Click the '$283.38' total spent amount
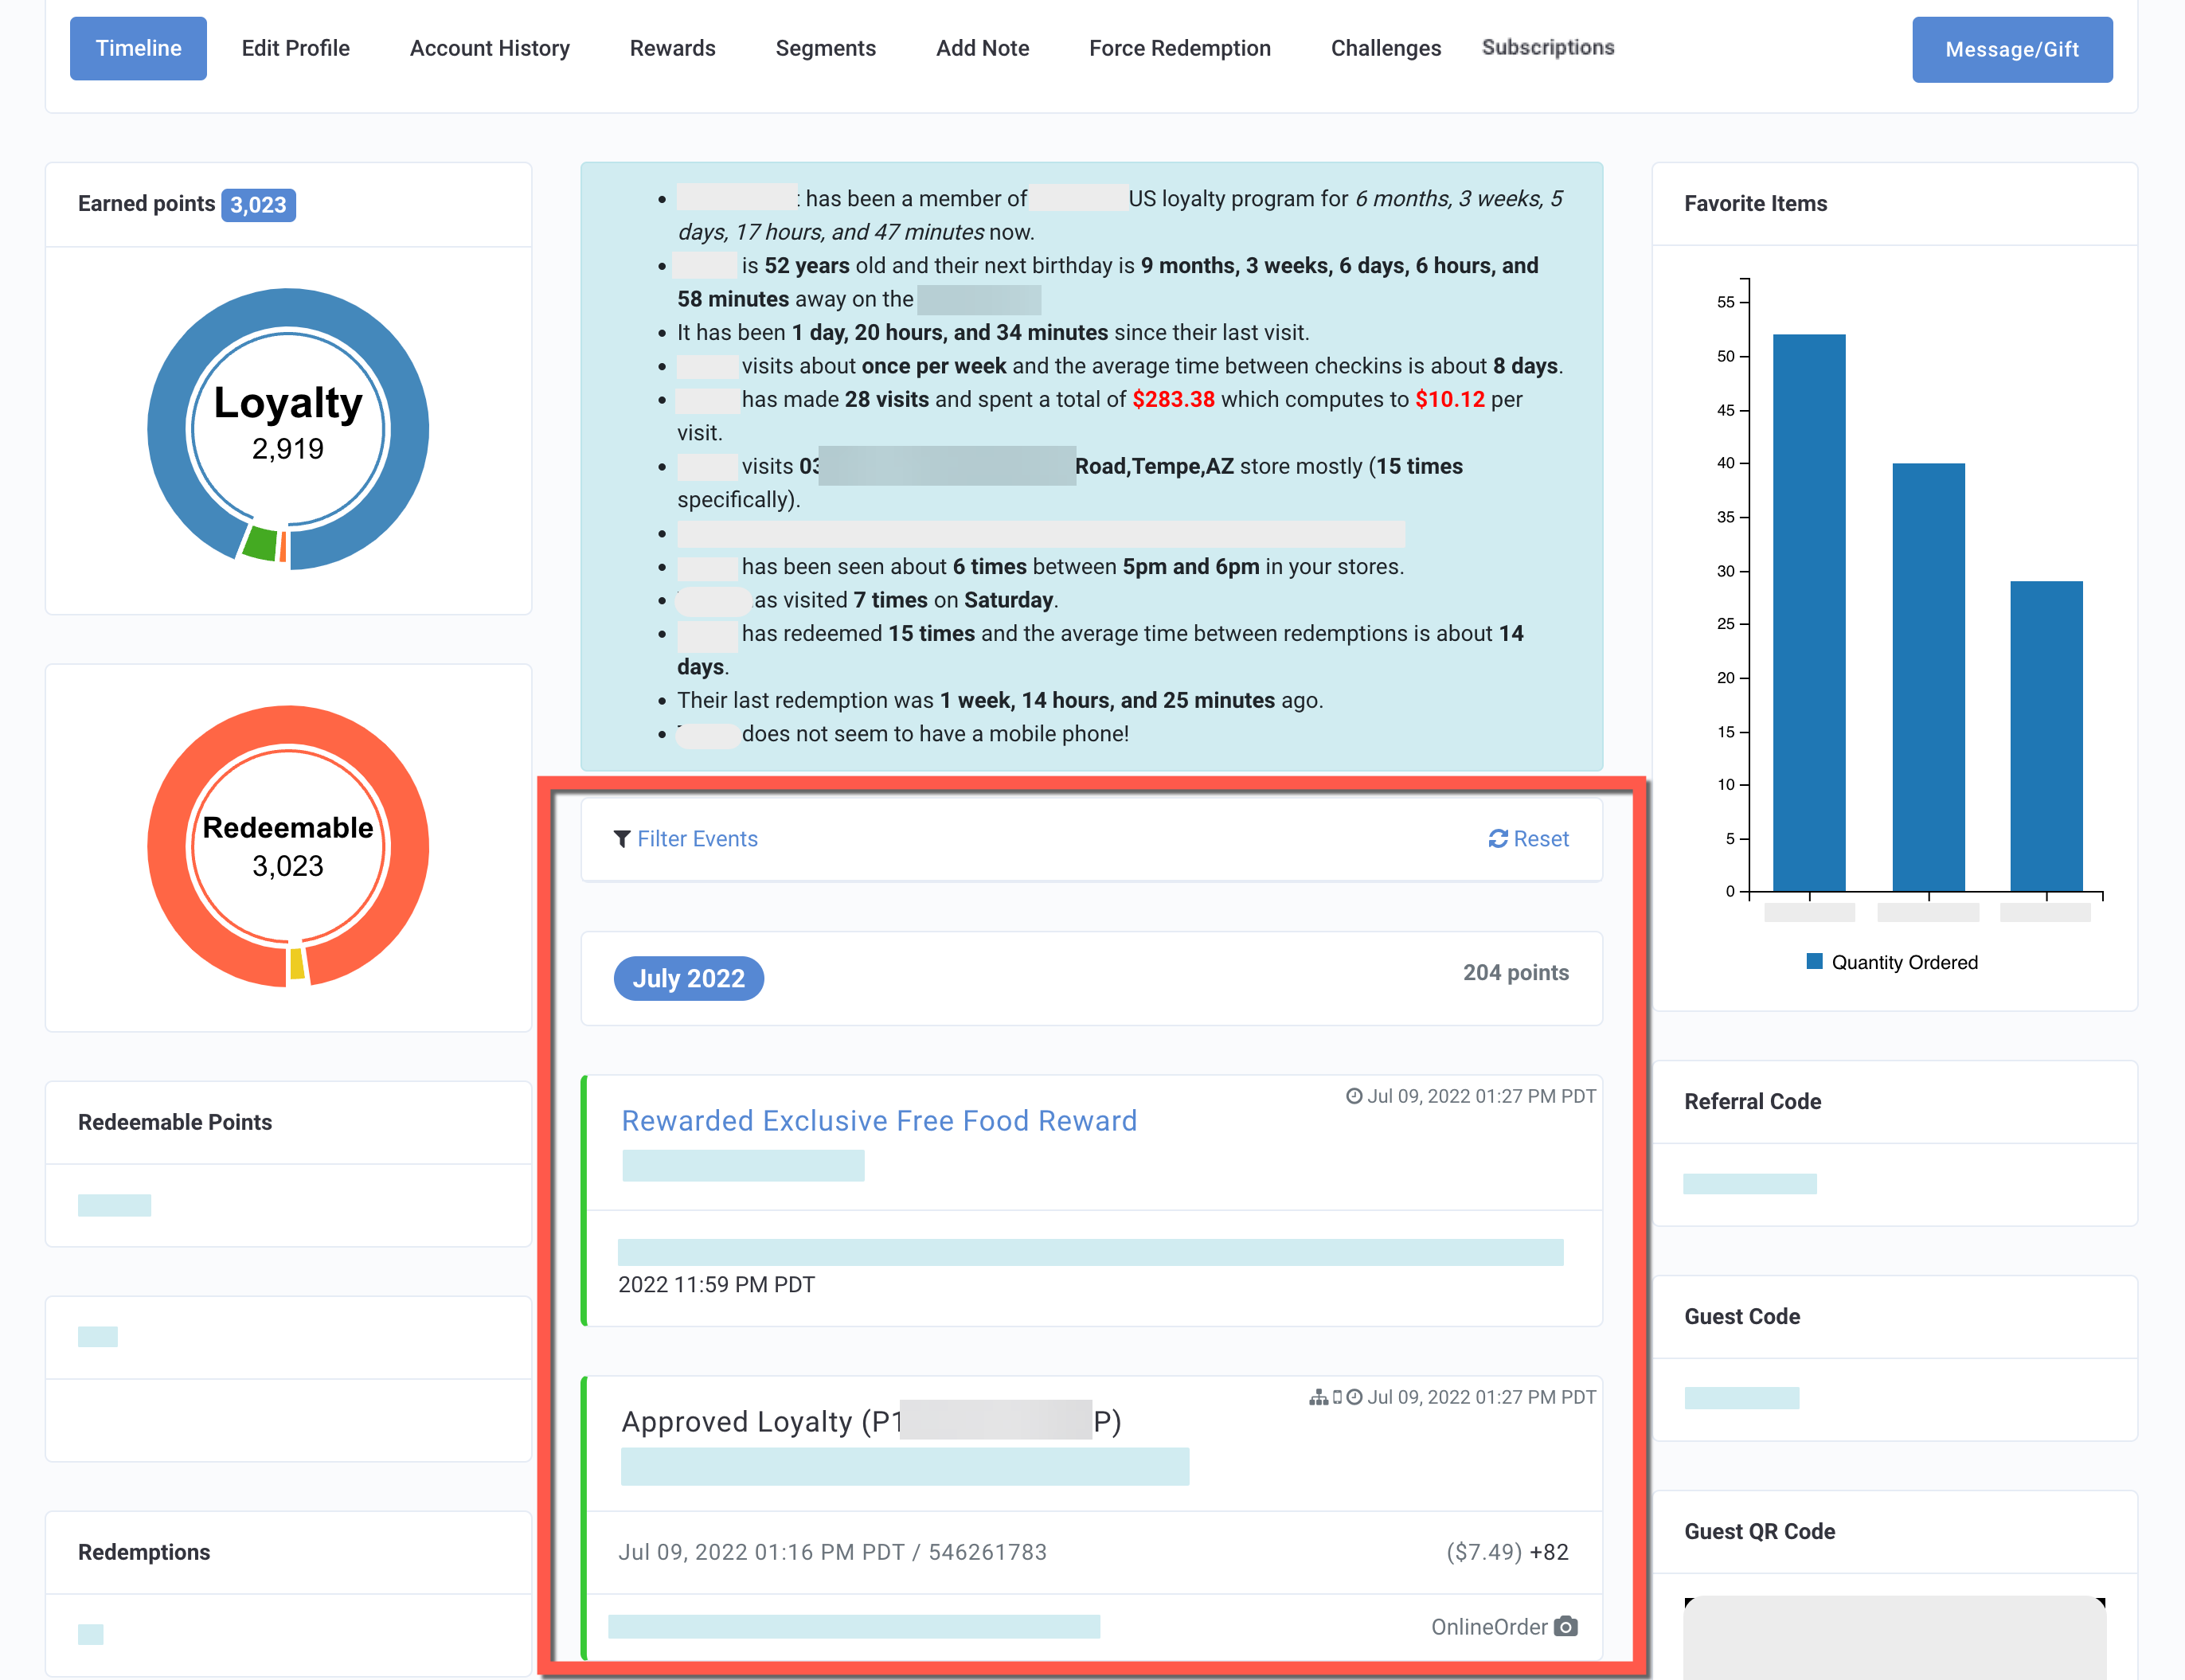The height and width of the screenshot is (1680, 2185). coord(1173,399)
